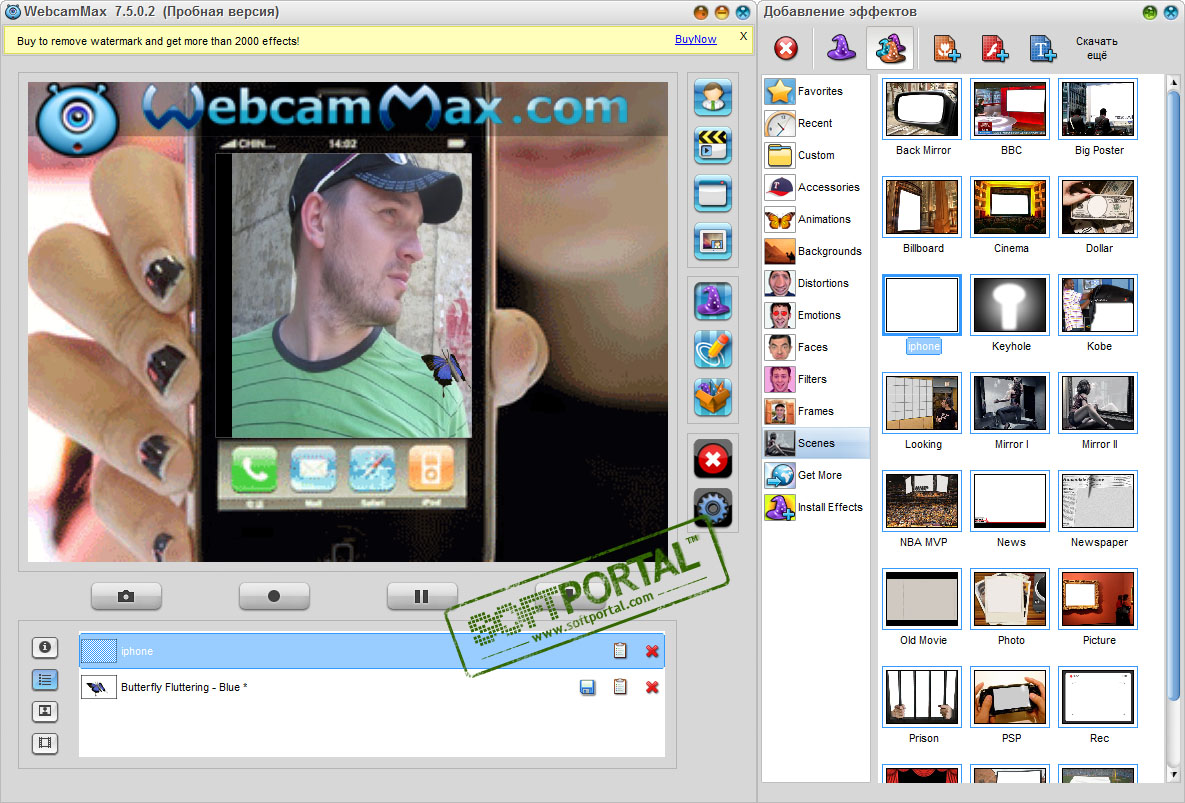Screen dimensions: 1185x803
Task: Select the movie clapperboard source icon
Action: point(713,145)
